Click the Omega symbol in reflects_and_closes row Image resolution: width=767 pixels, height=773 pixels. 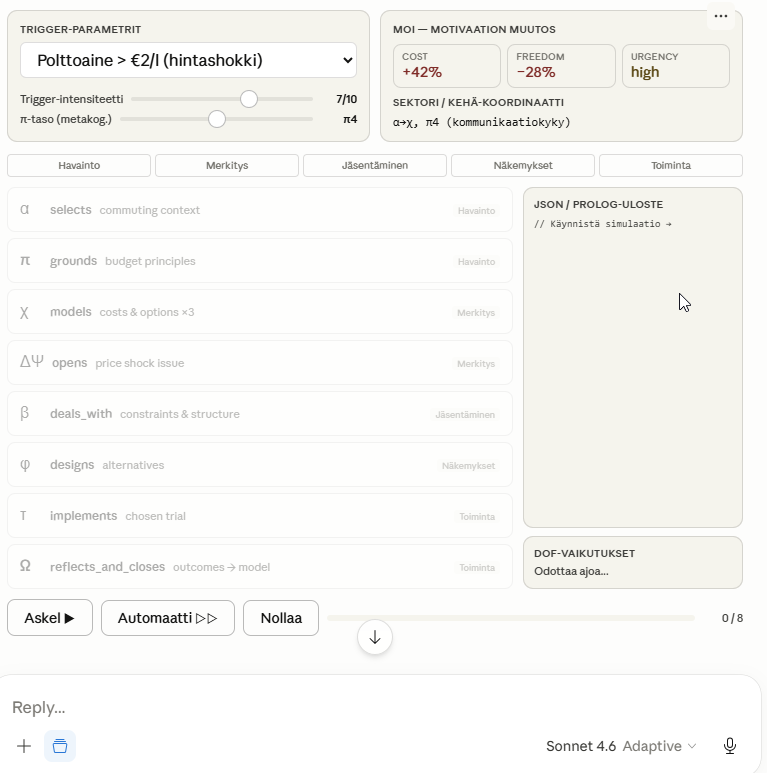click(25, 566)
